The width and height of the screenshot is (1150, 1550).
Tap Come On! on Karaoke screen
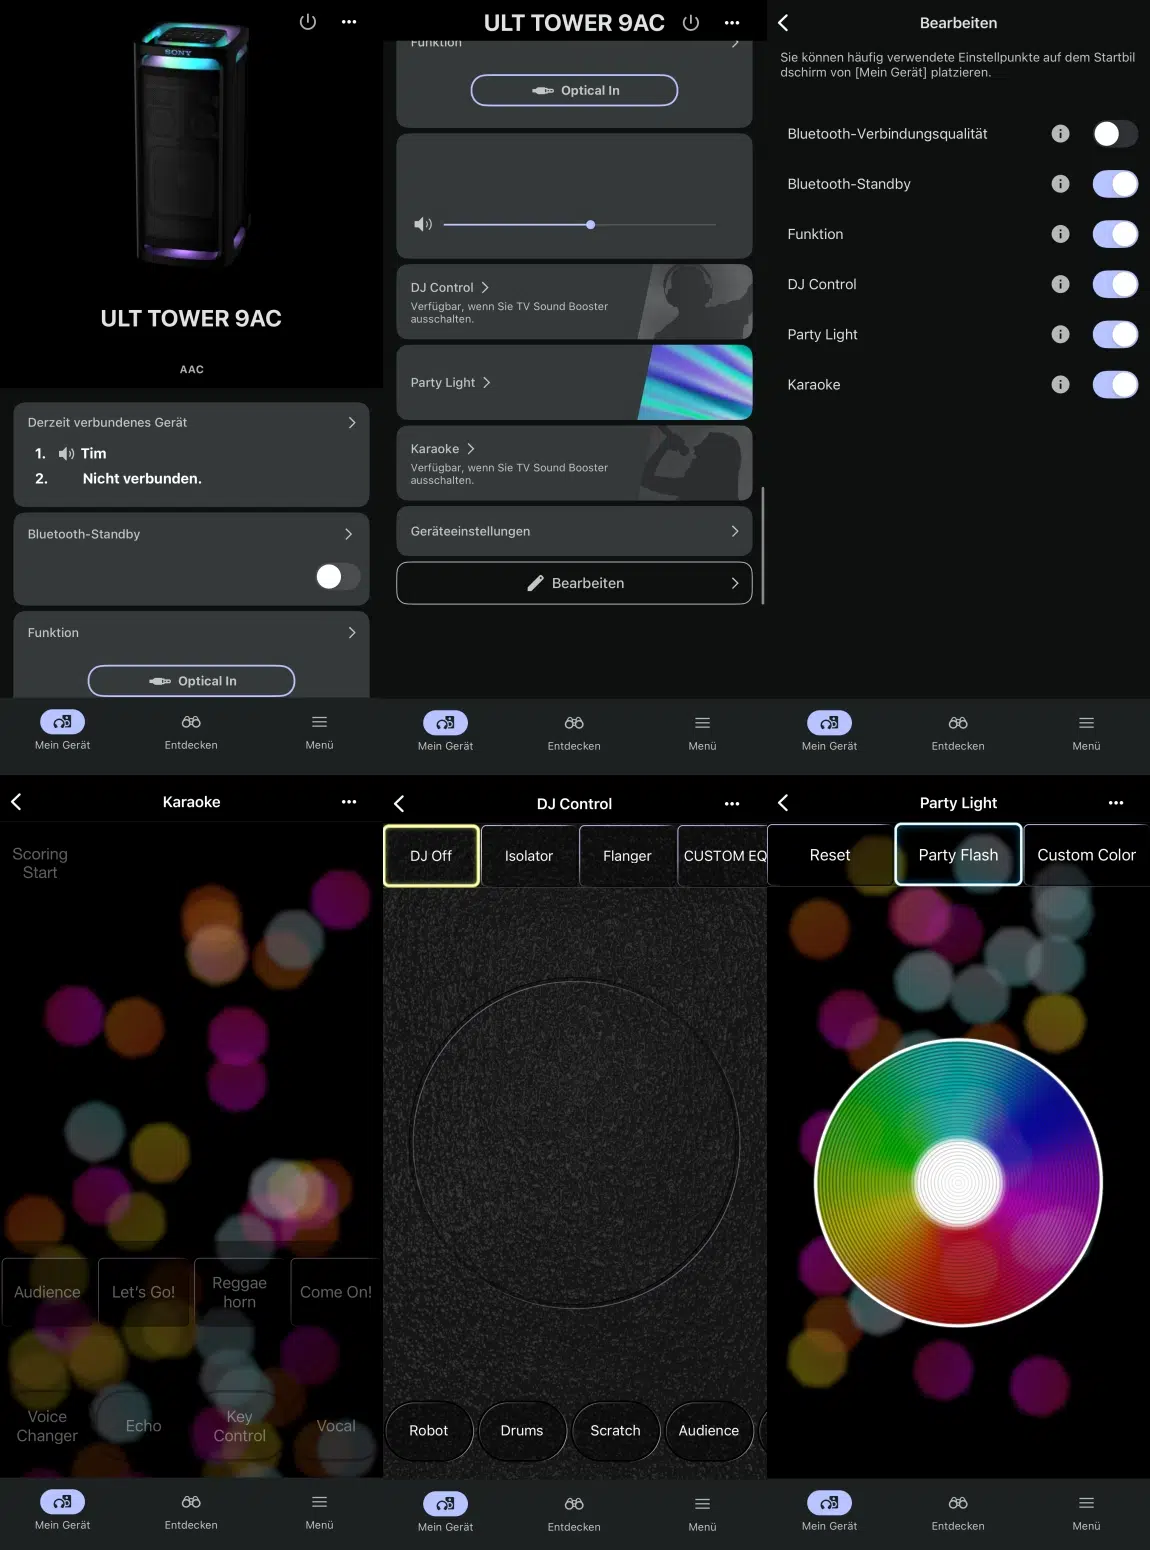click(336, 1292)
